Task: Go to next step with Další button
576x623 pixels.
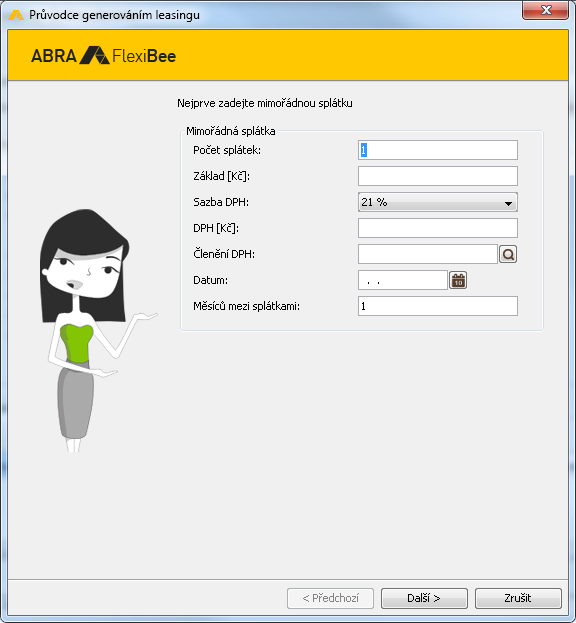Action: 424,598
